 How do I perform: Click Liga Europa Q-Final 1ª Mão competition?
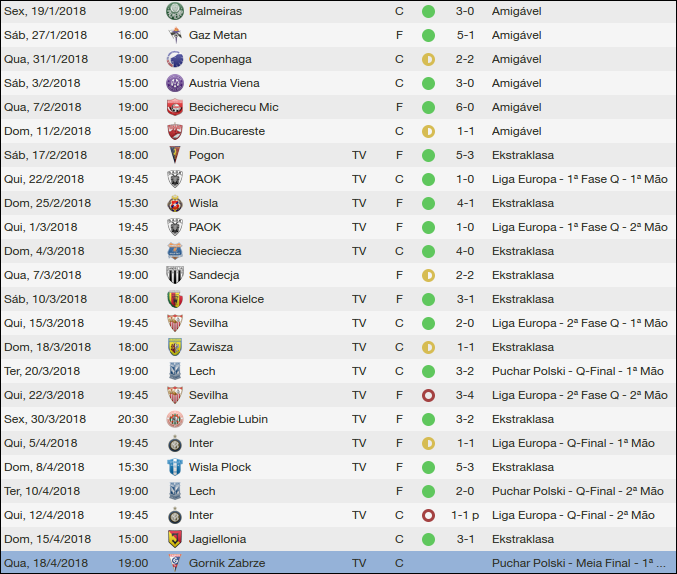pyautogui.click(x=573, y=443)
